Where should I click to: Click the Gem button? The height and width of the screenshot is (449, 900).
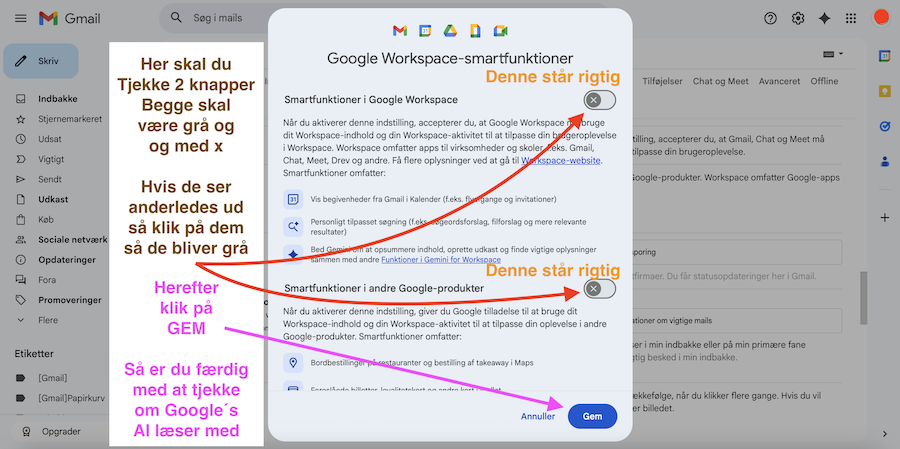coord(592,416)
